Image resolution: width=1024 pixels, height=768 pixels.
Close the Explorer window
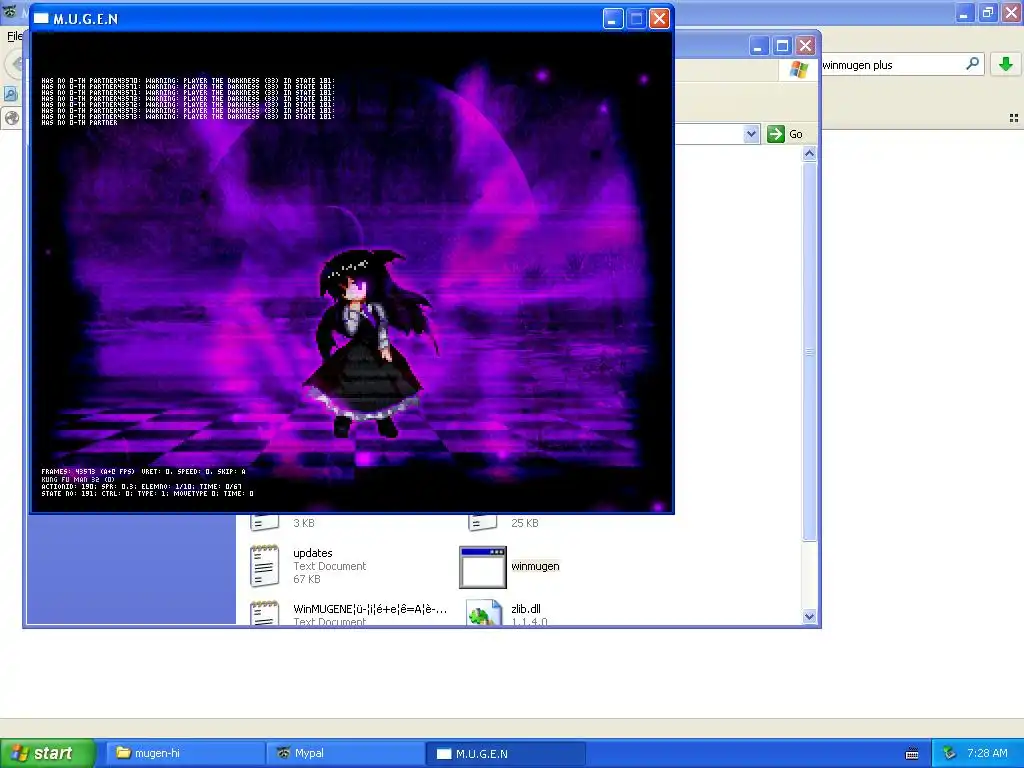(x=806, y=46)
